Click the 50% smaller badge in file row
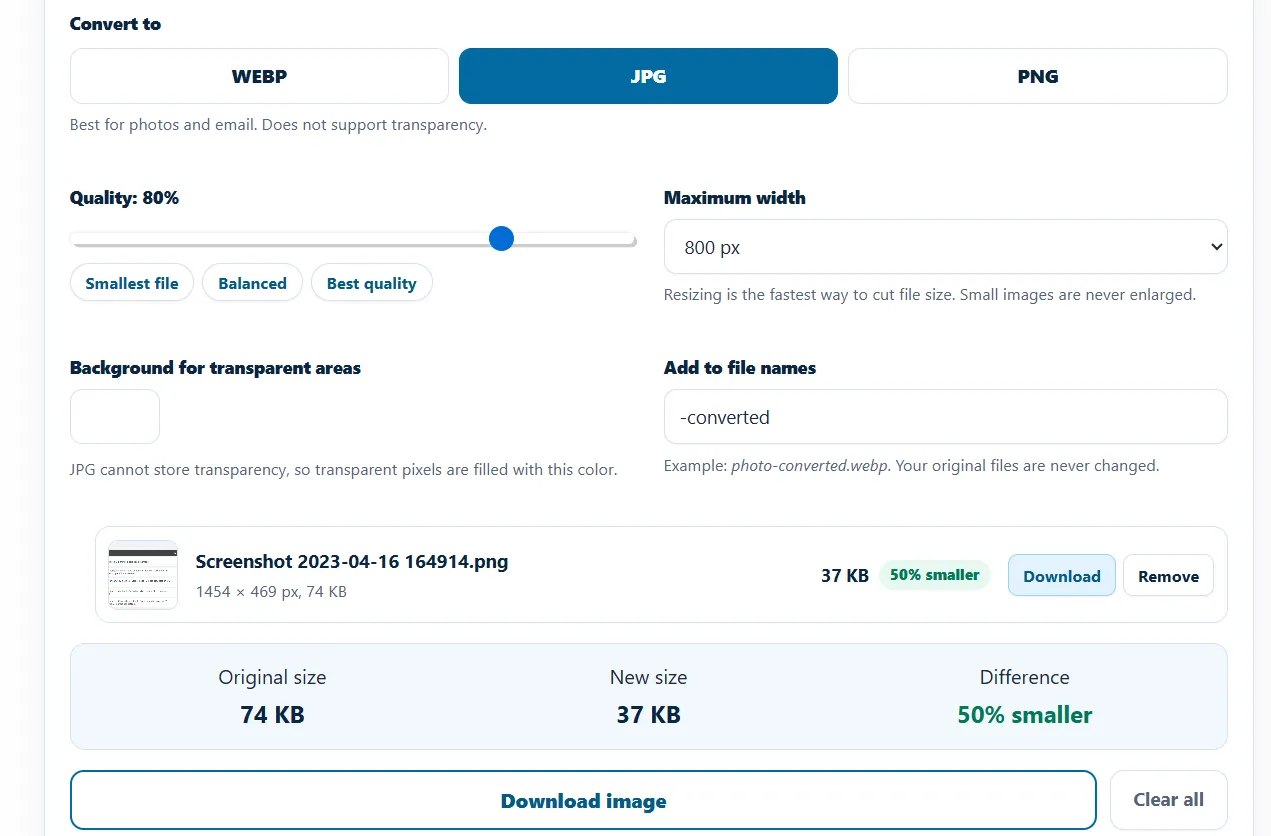 point(935,575)
